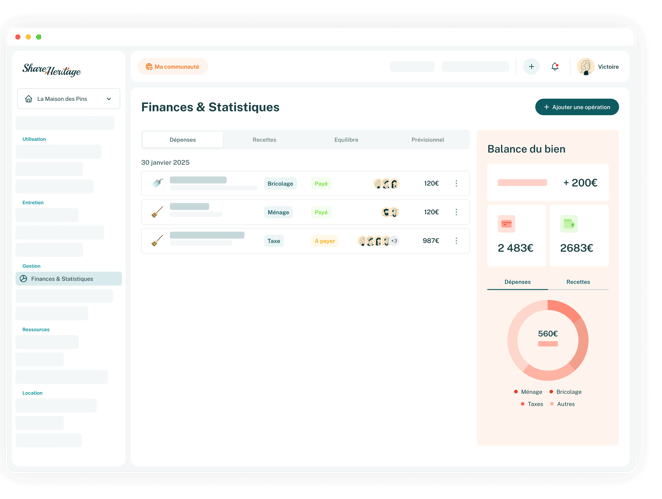Open the La Maison des Pins dropdown
Image resolution: width=662 pixels, height=499 pixels.
click(x=69, y=99)
